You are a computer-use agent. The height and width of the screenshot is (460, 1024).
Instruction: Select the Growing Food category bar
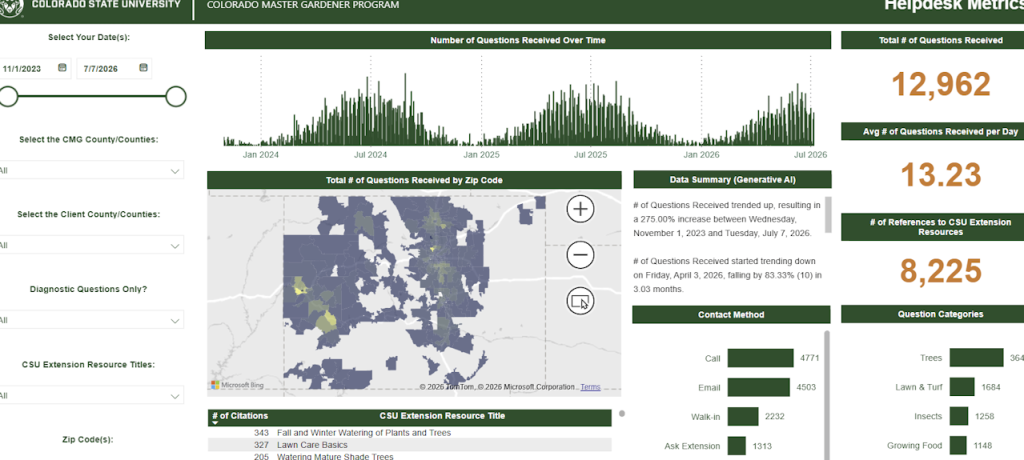click(958, 446)
